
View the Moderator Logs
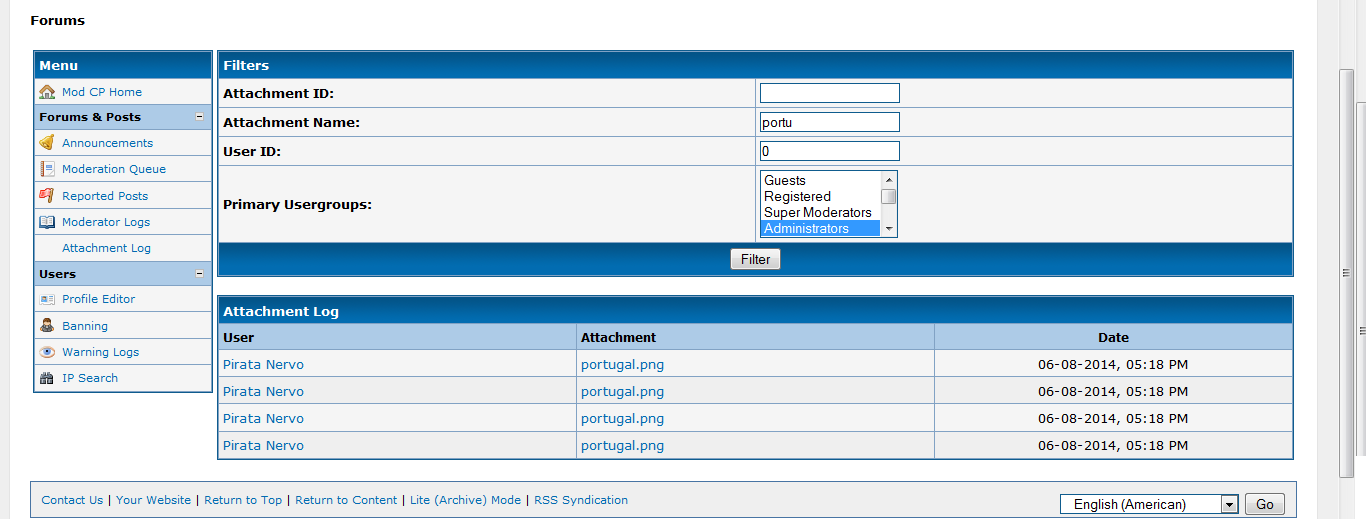pyautogui.click(x=106, y=222)
